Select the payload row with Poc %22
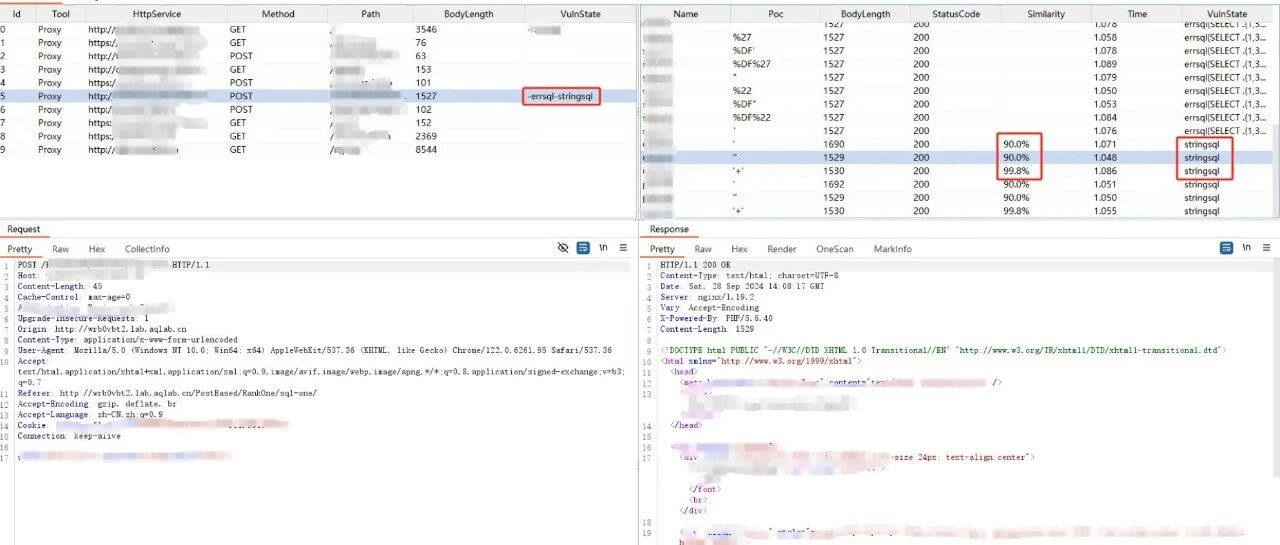 click(957, 91)
